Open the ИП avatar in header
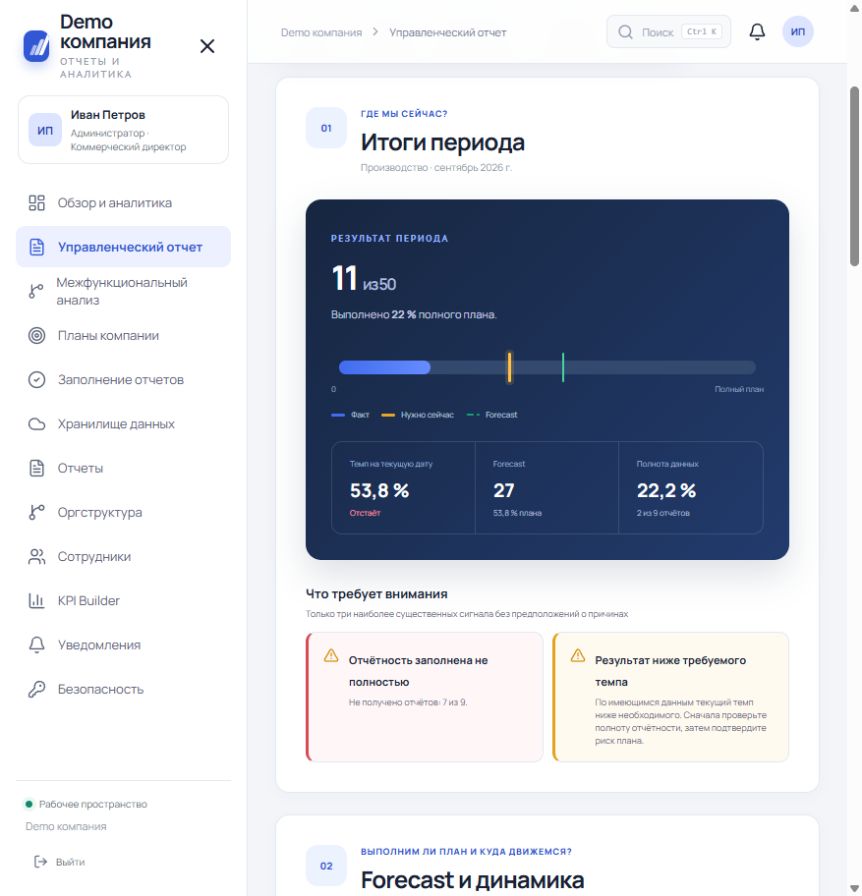This screenshot has height=896, width=862. coord(797,31)
